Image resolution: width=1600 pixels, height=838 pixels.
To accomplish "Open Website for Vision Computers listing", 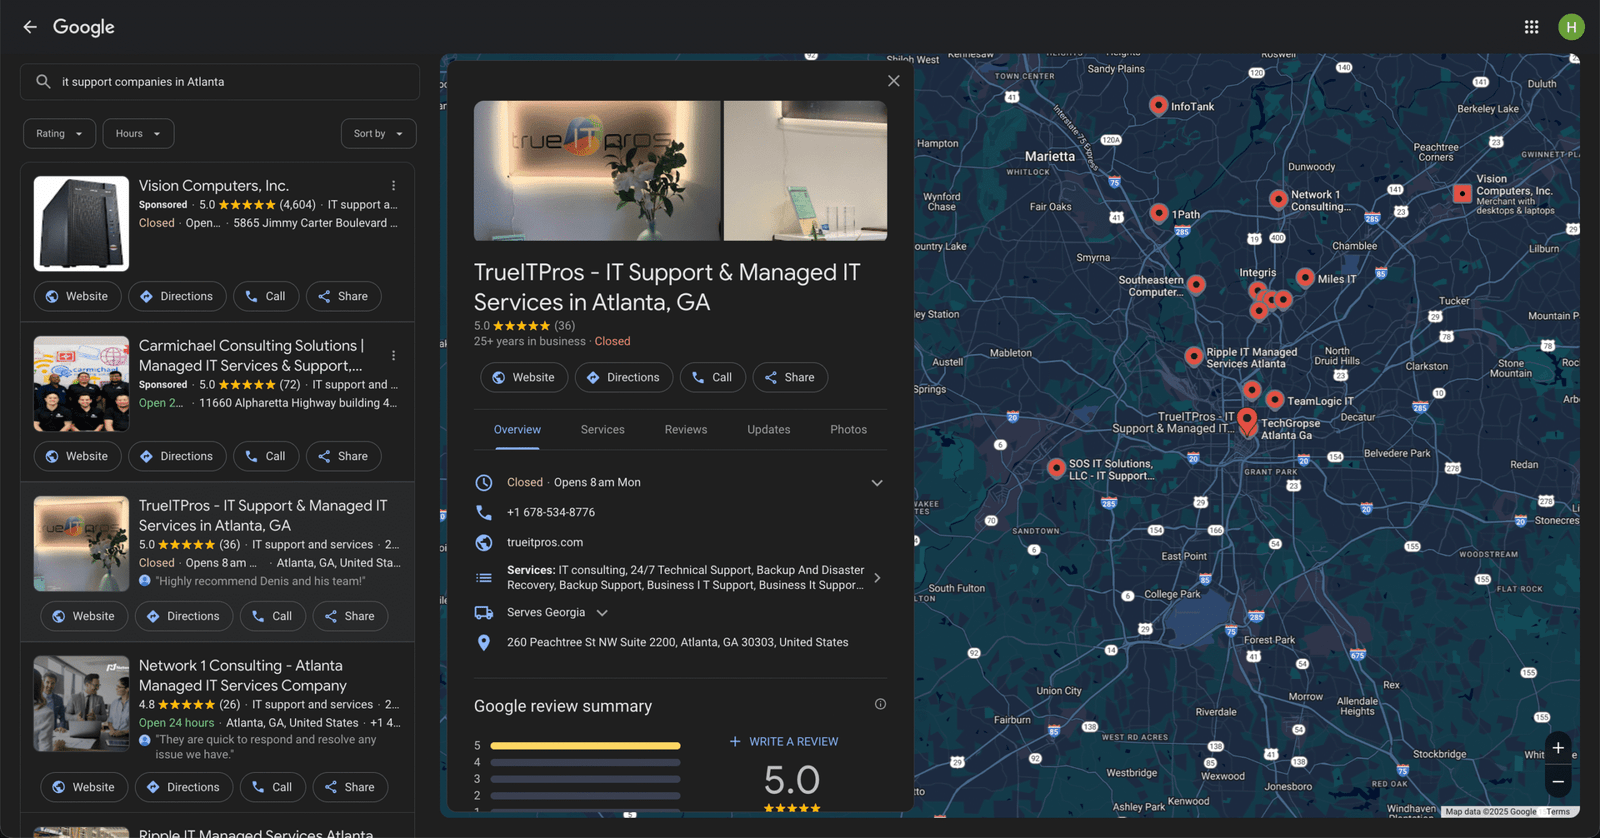I will pyautogui.click(x=77, y=297).
